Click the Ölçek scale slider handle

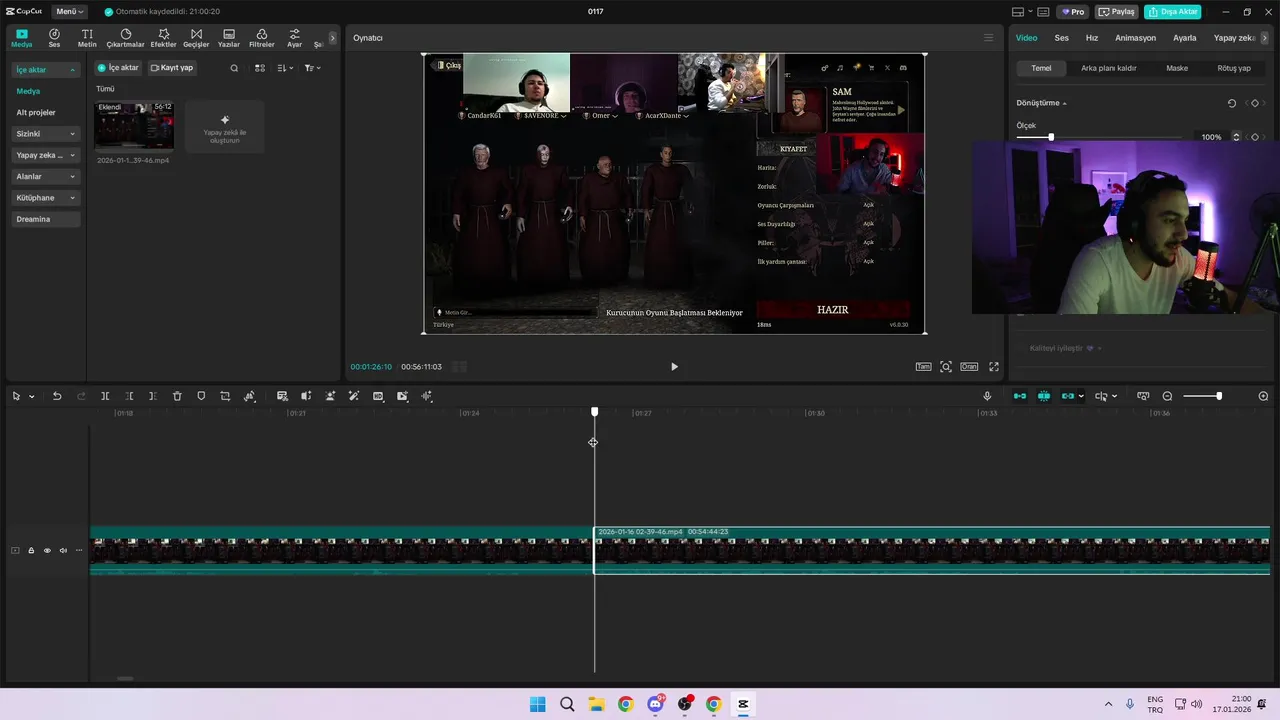tap(1051, 137)
